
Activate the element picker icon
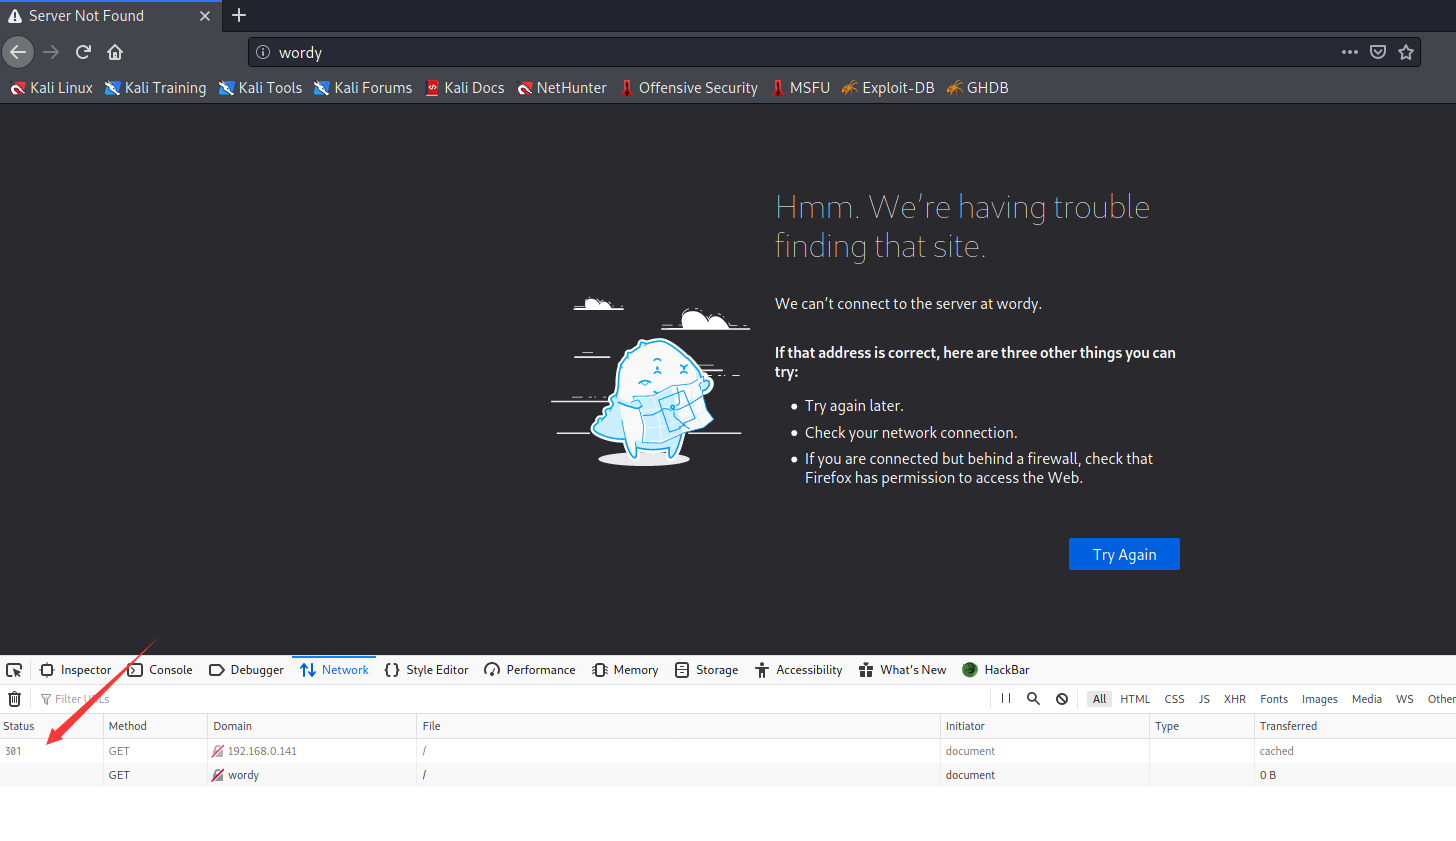pos(14,670)
